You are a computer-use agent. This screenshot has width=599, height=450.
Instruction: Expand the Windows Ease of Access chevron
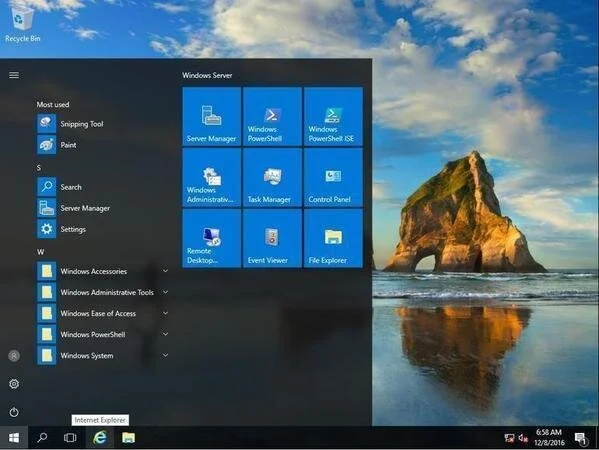tap(165, 313)
